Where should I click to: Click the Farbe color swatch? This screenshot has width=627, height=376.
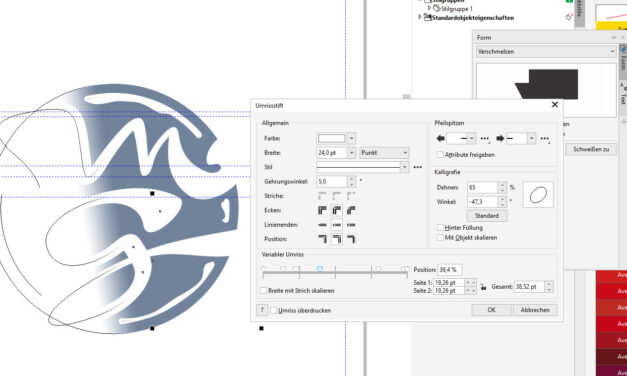click(x=331, y=138)
